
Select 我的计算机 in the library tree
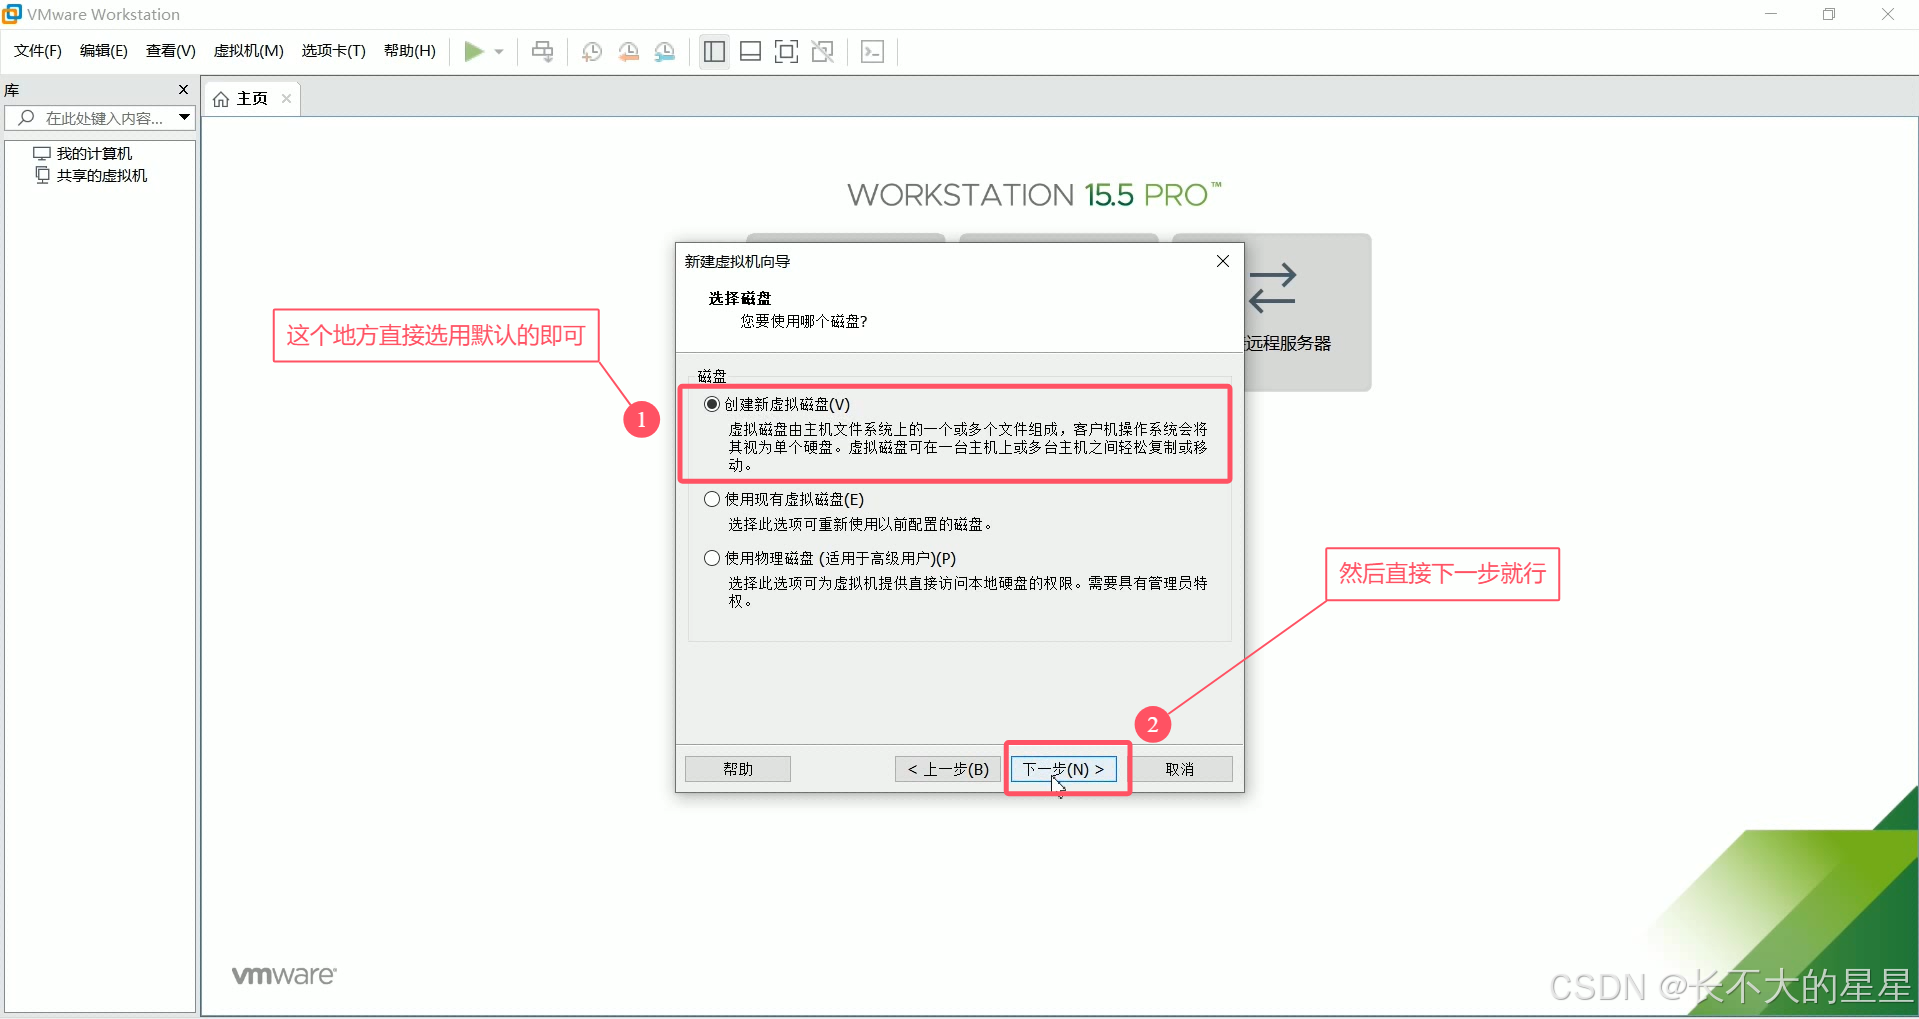[x=94, y=153]
